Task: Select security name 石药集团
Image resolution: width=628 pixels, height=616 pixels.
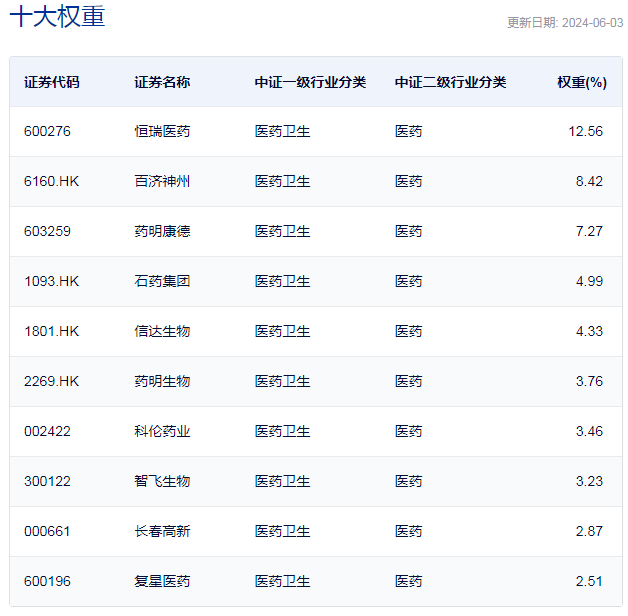Action: click(162, 282)
